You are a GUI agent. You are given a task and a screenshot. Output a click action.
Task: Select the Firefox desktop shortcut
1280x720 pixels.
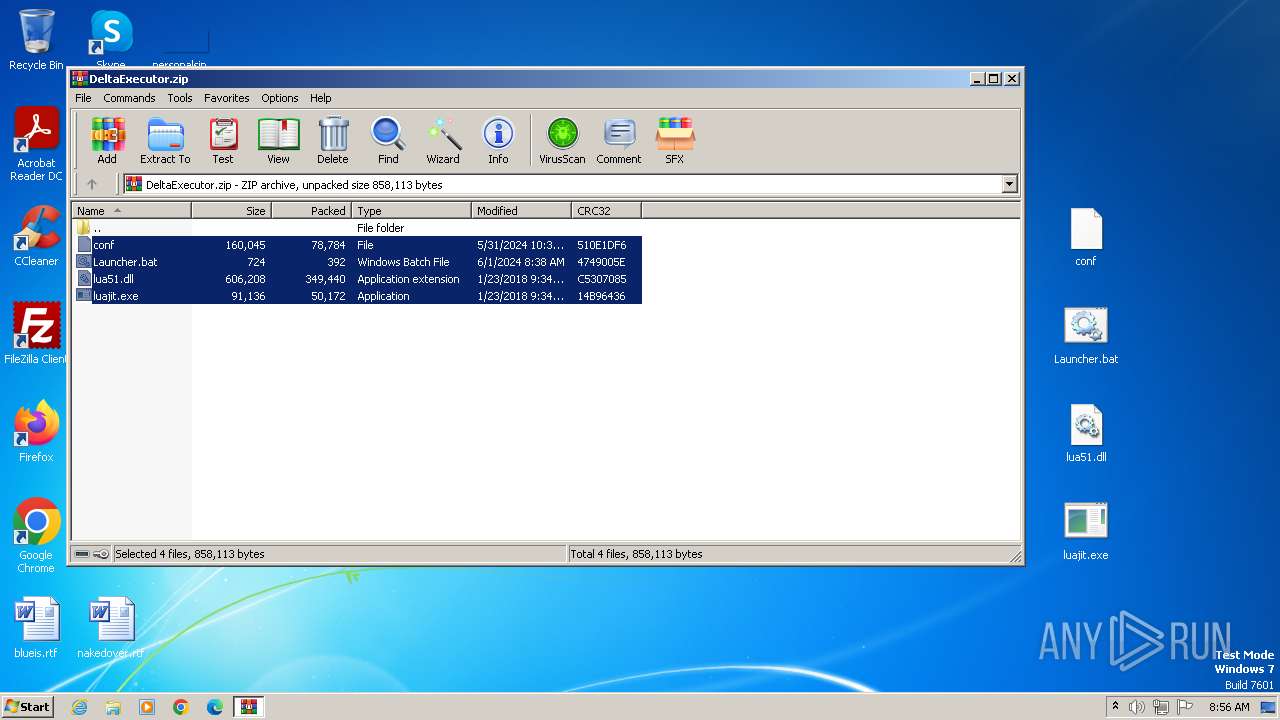tap(36, 432)
